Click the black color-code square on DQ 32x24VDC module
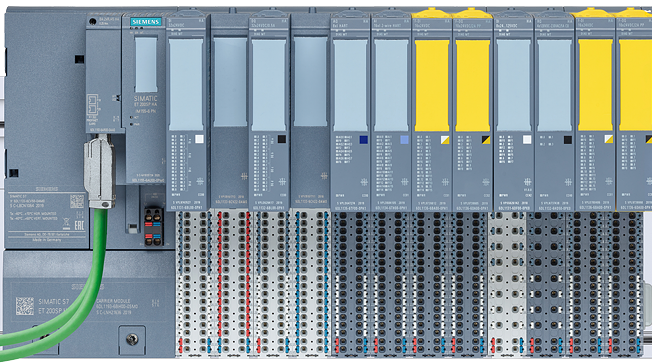 tap(282, 139)
